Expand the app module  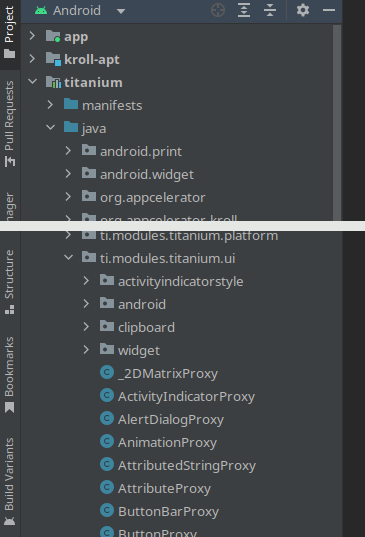pyautogui.click(x=32, y=36)
